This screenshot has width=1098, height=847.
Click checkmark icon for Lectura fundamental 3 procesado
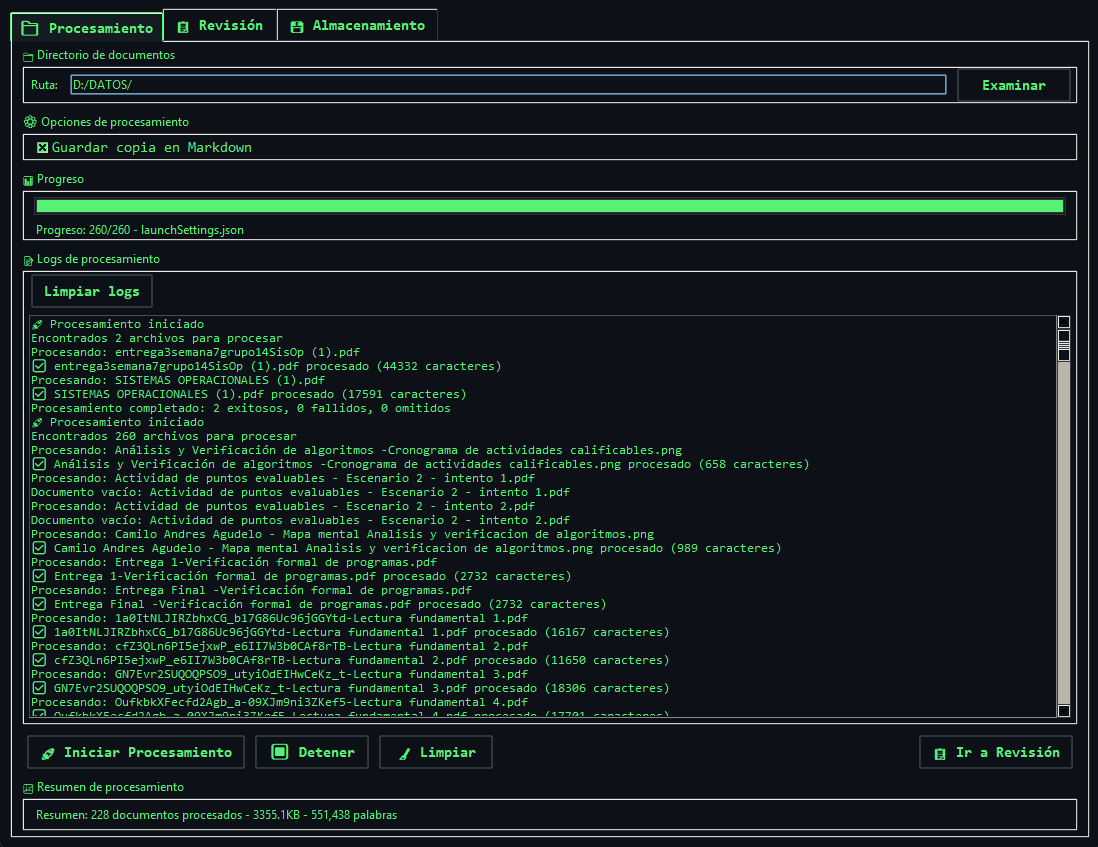click(x=39, y=688)
